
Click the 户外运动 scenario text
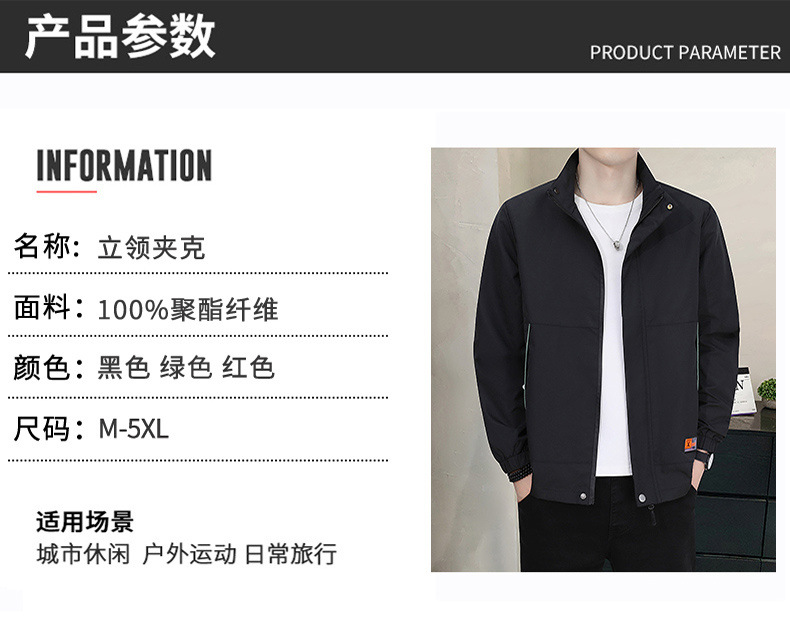189,554
